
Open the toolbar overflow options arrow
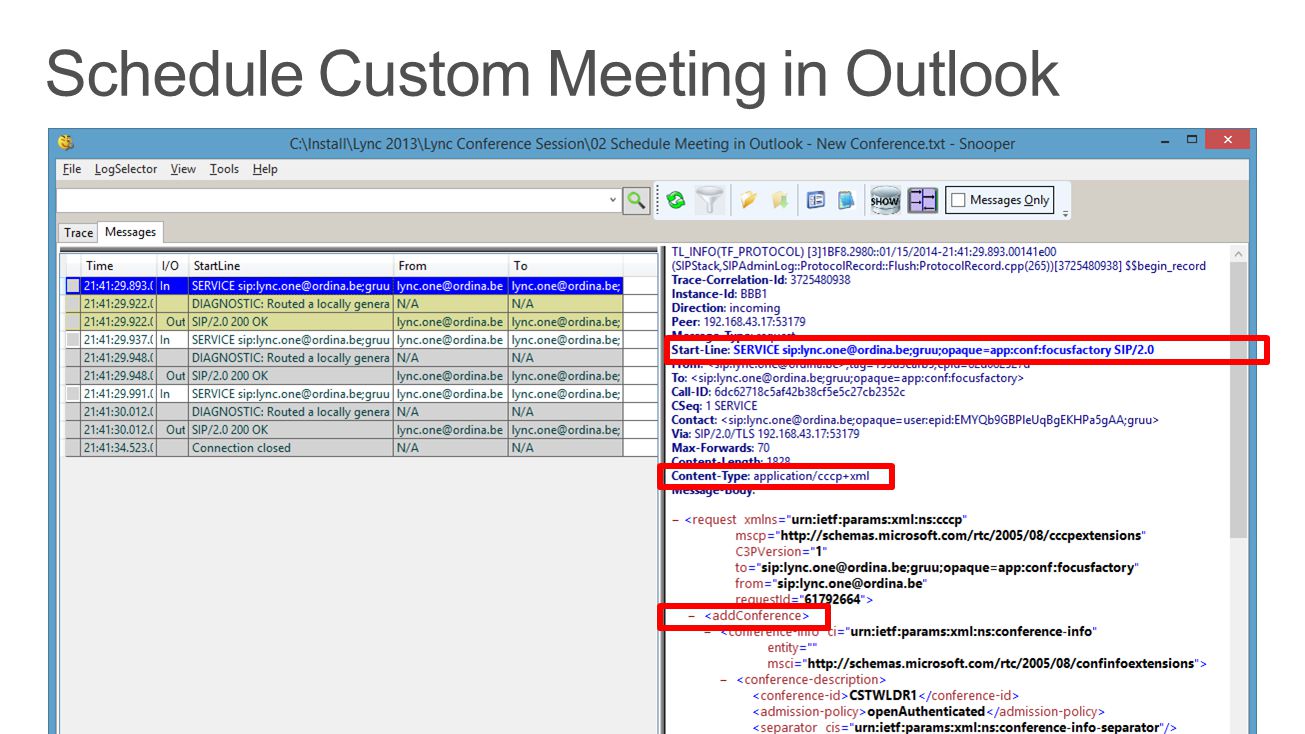(x=1065, y=213)
